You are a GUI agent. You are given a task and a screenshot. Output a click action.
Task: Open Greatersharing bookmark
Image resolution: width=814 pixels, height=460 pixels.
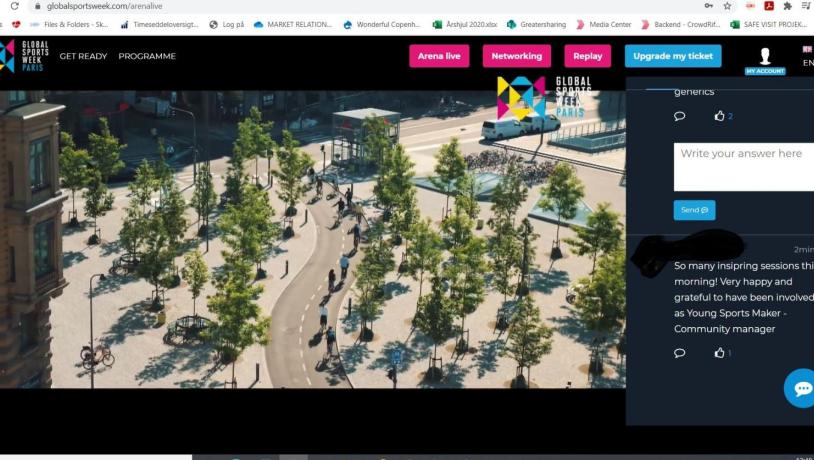(537, 24)
